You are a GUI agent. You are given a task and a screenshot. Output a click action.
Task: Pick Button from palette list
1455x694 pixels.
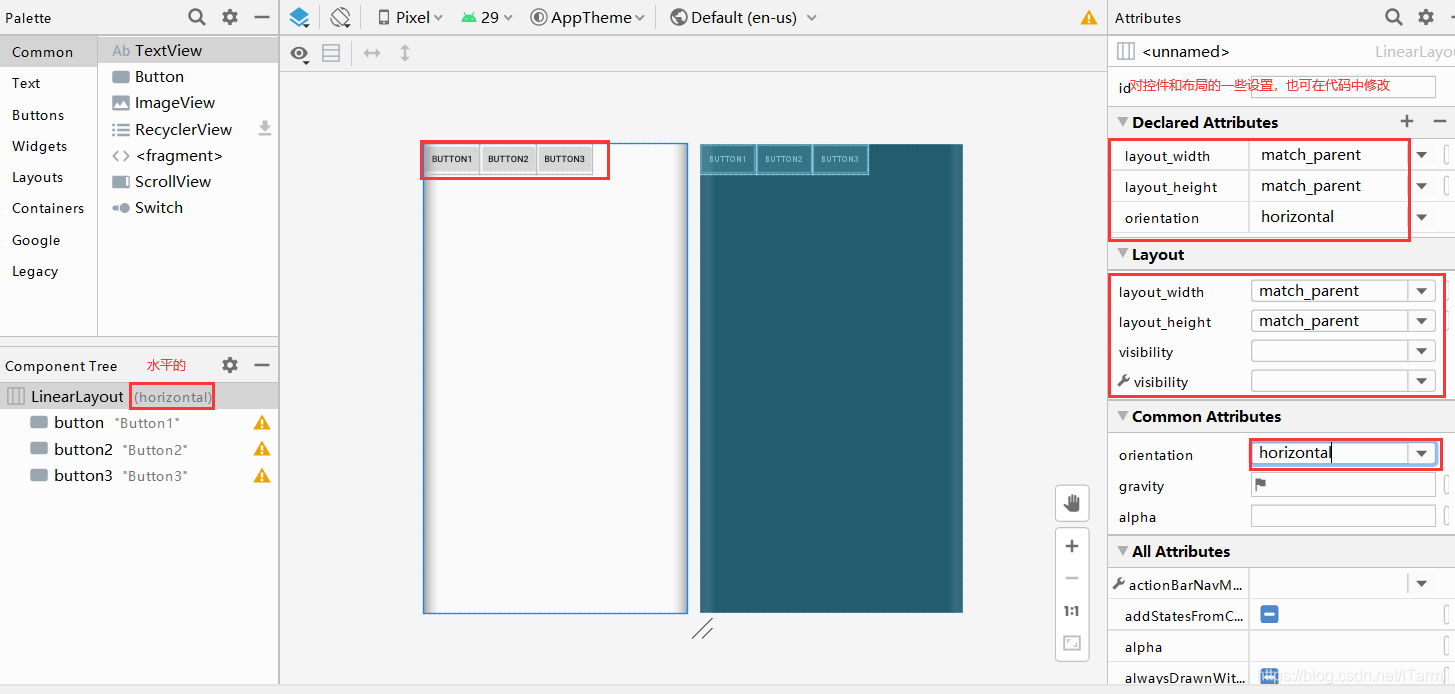tap(188, 77)
